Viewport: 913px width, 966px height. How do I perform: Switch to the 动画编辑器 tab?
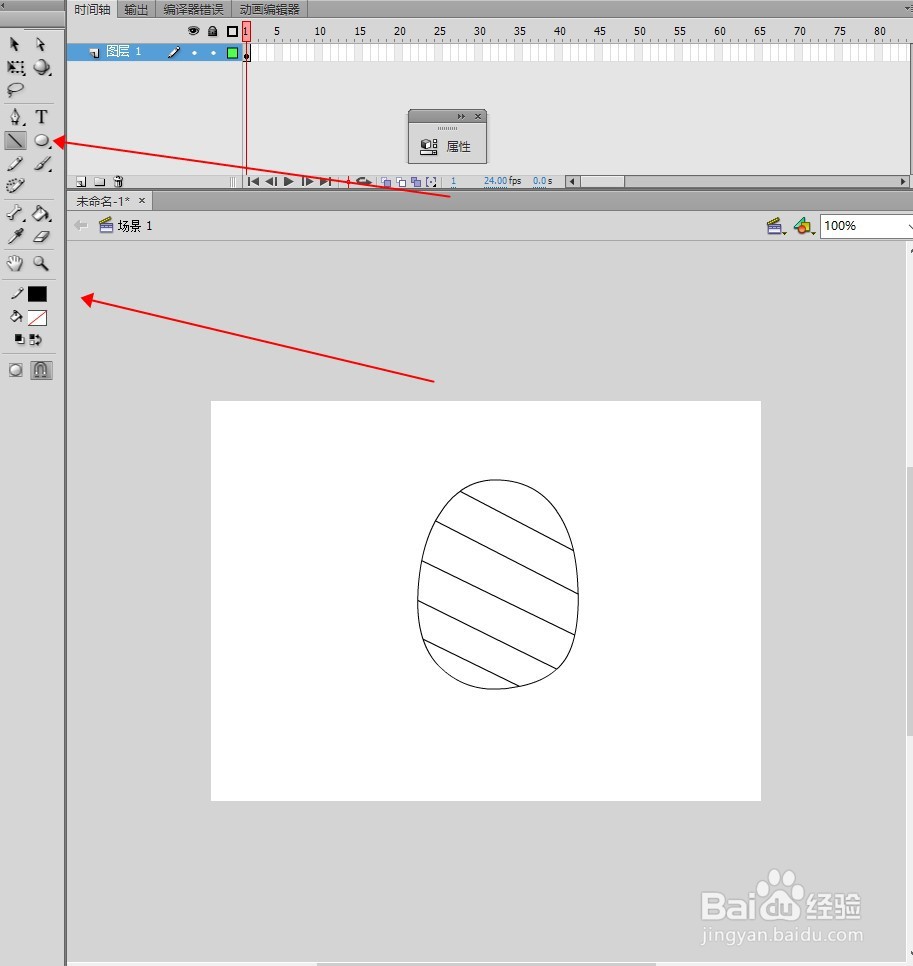point(268,9)
